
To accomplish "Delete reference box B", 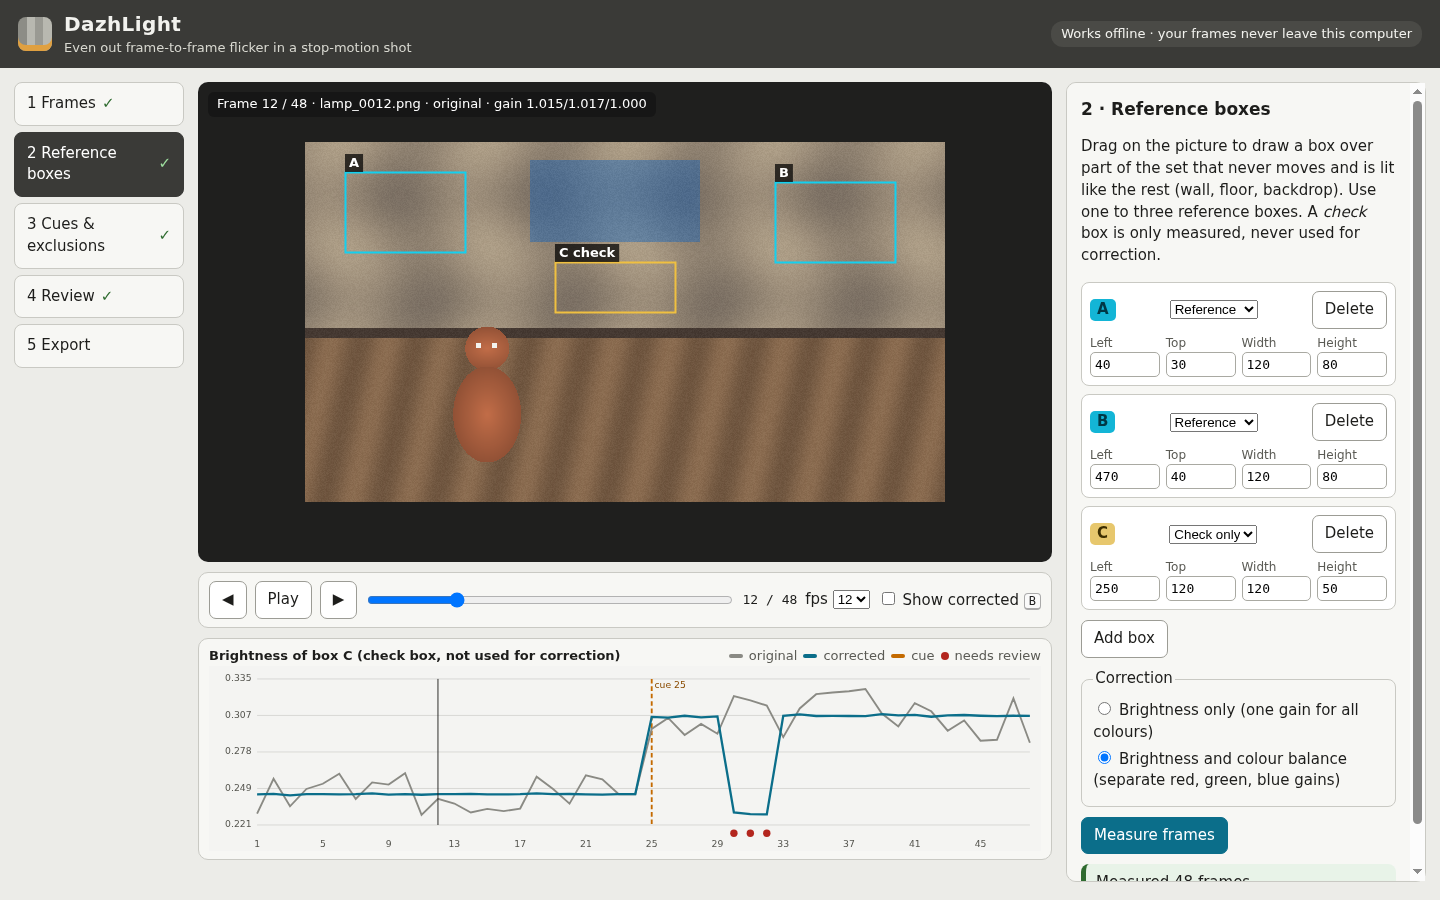I will coord(1349,422).
